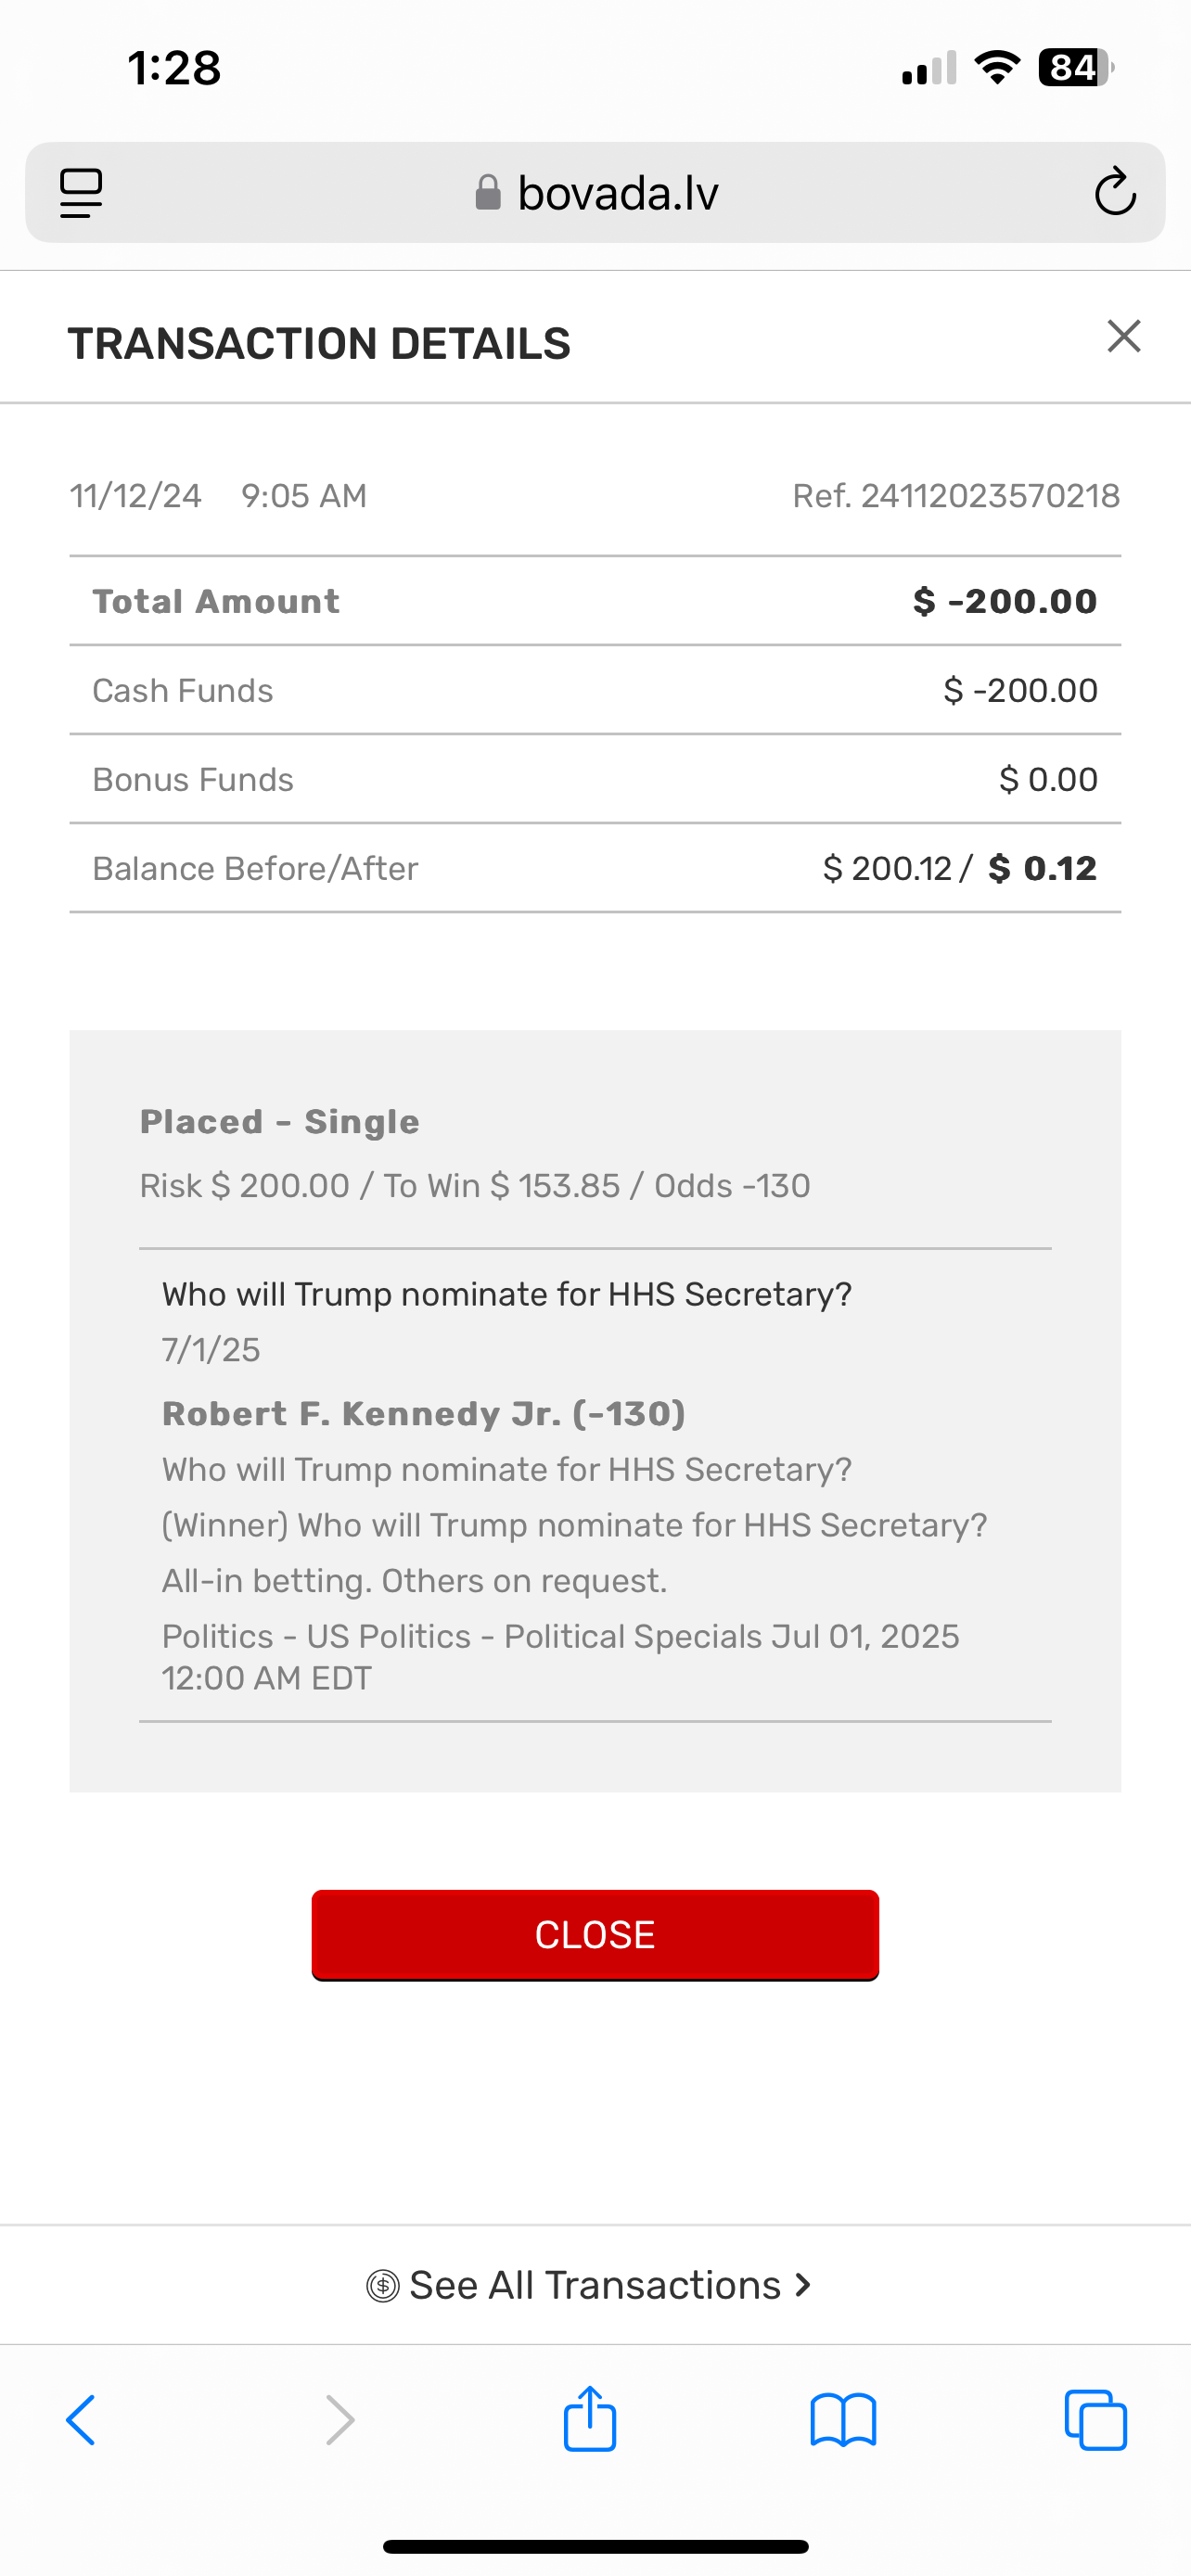Open See All Transactions link
1191x2576 pixels.
pos(594,2285)
